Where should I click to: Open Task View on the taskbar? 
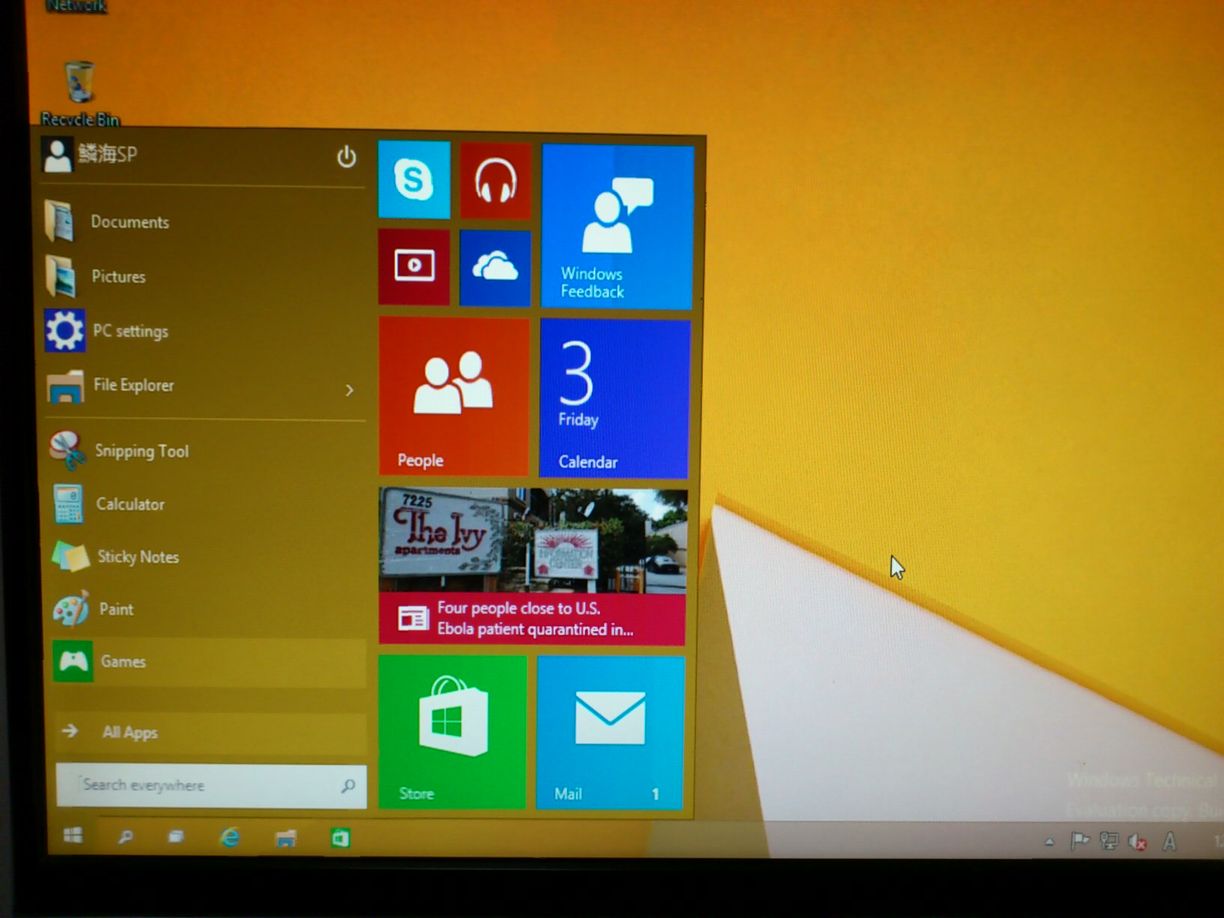click(x=176, y=837)
